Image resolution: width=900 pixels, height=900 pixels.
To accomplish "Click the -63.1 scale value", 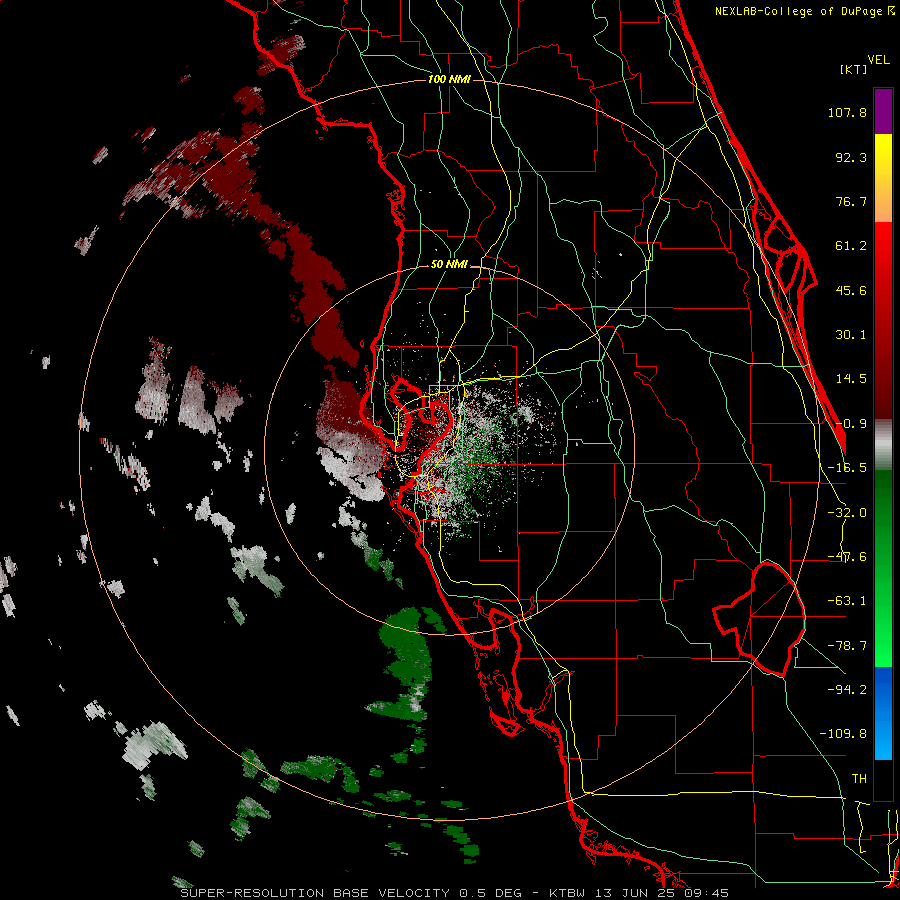I will (x=847, y=601).
